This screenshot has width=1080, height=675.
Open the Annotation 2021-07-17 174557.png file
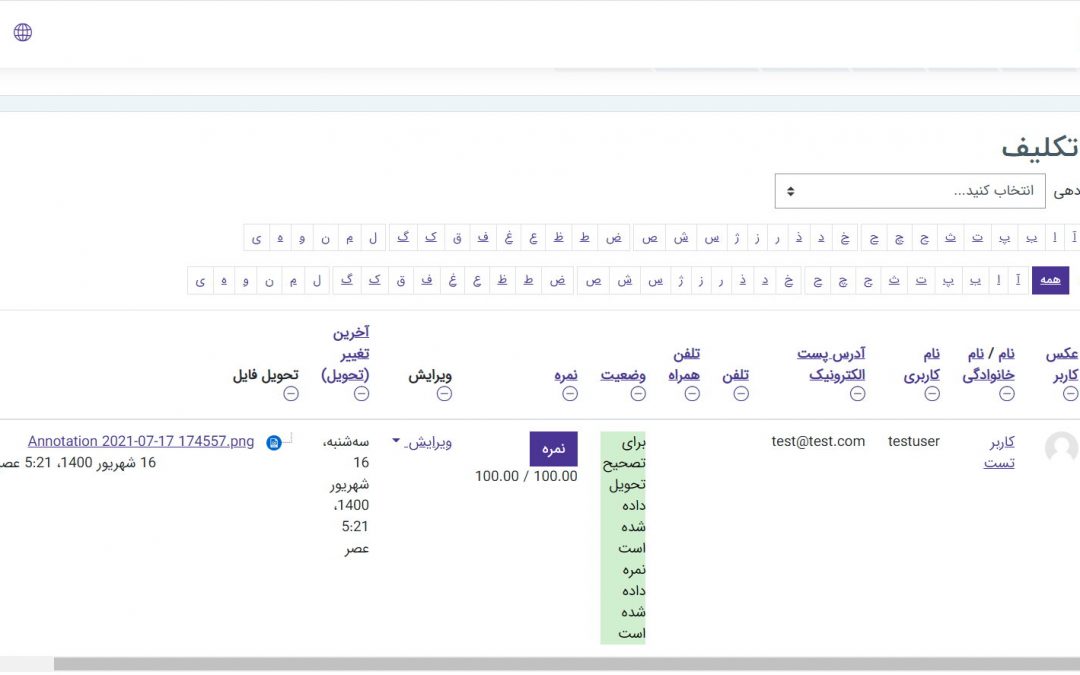coord(141,441)
